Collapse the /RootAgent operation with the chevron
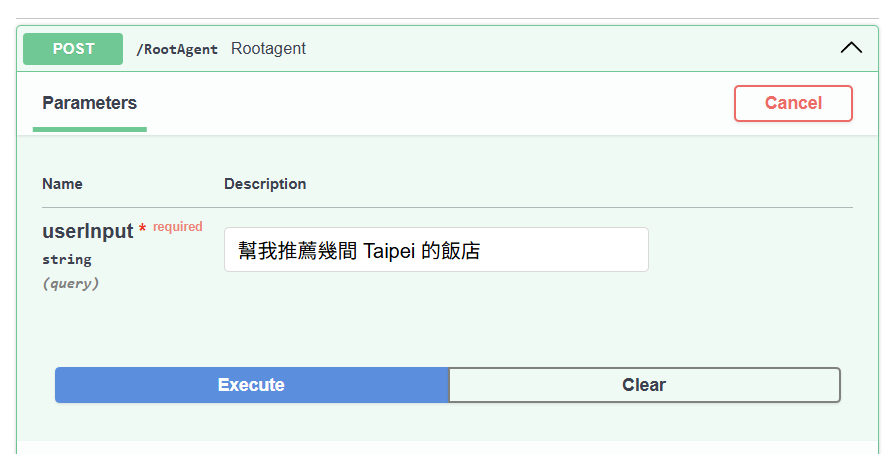 851,48
